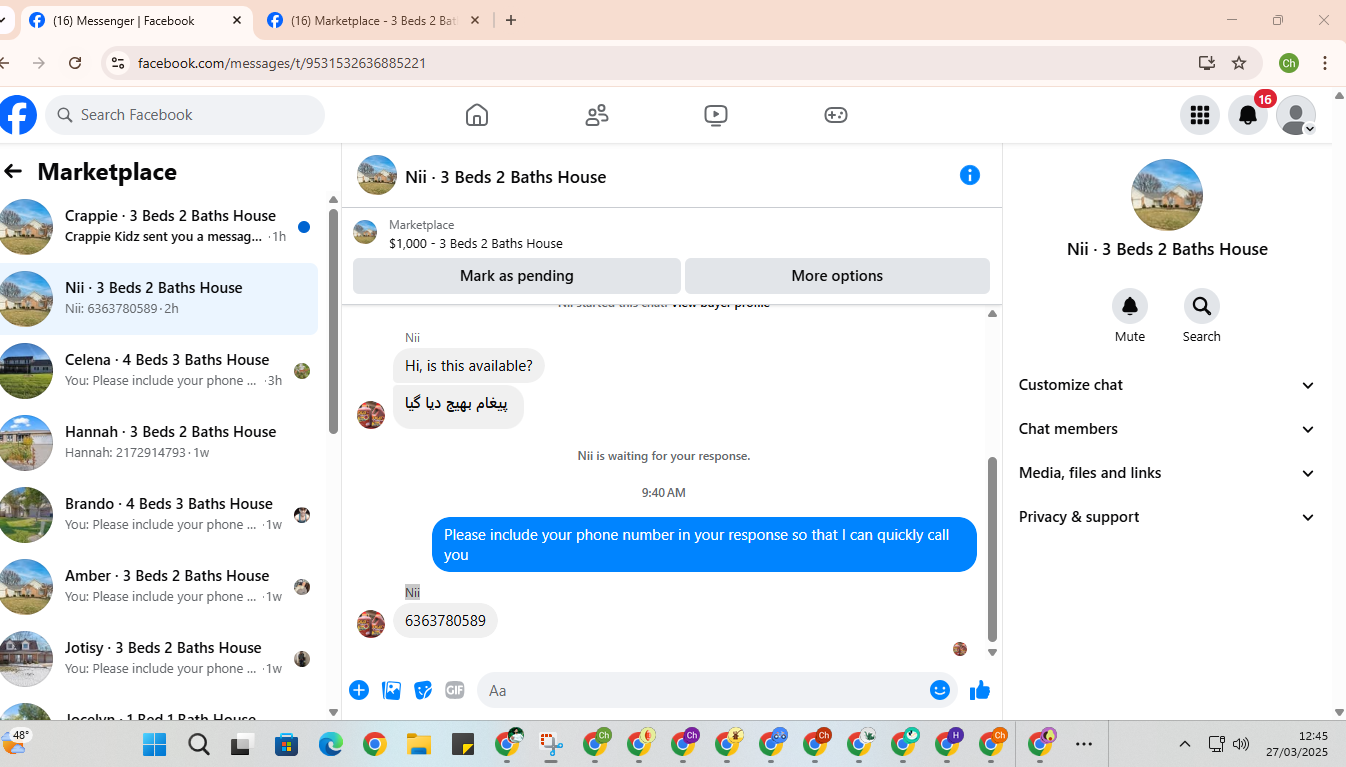Open the account profile dropdown

pos(1296,115)
